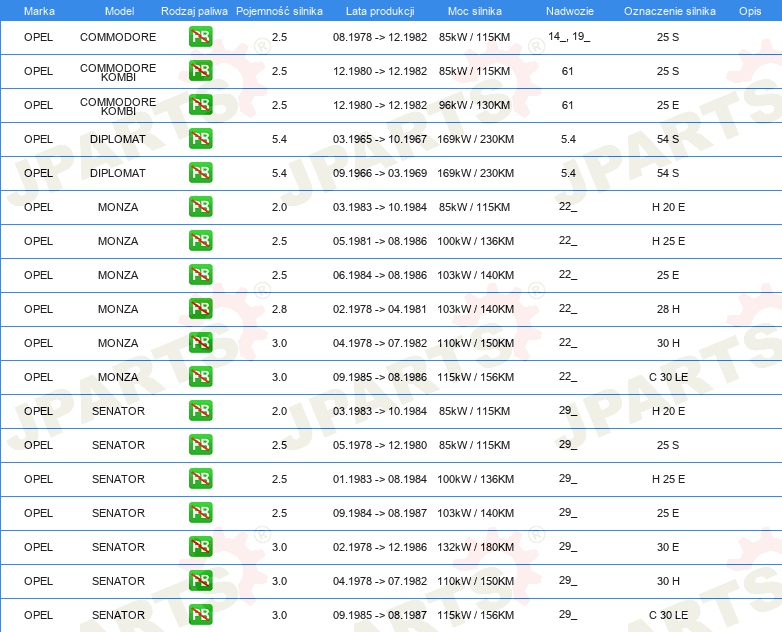Click the Moc silnika column header
The width and height of the screenshot is (782, 632).
475,11
